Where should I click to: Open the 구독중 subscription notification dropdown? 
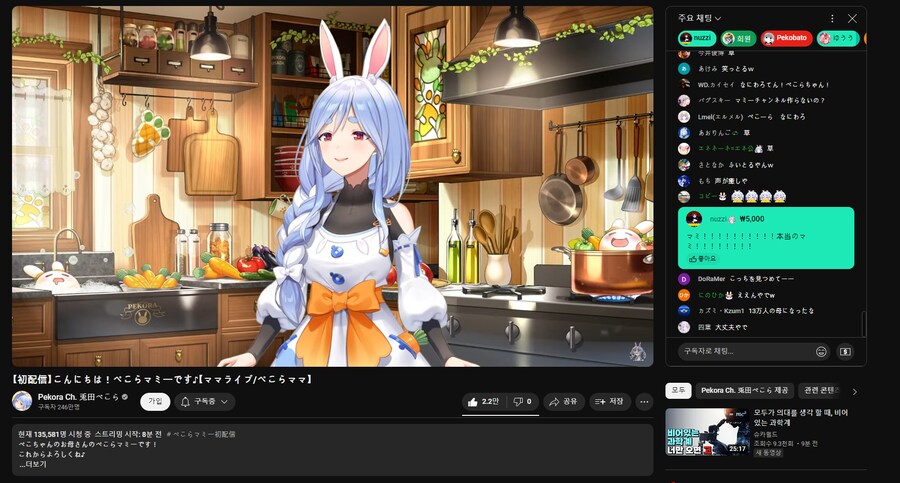point(205,401)
